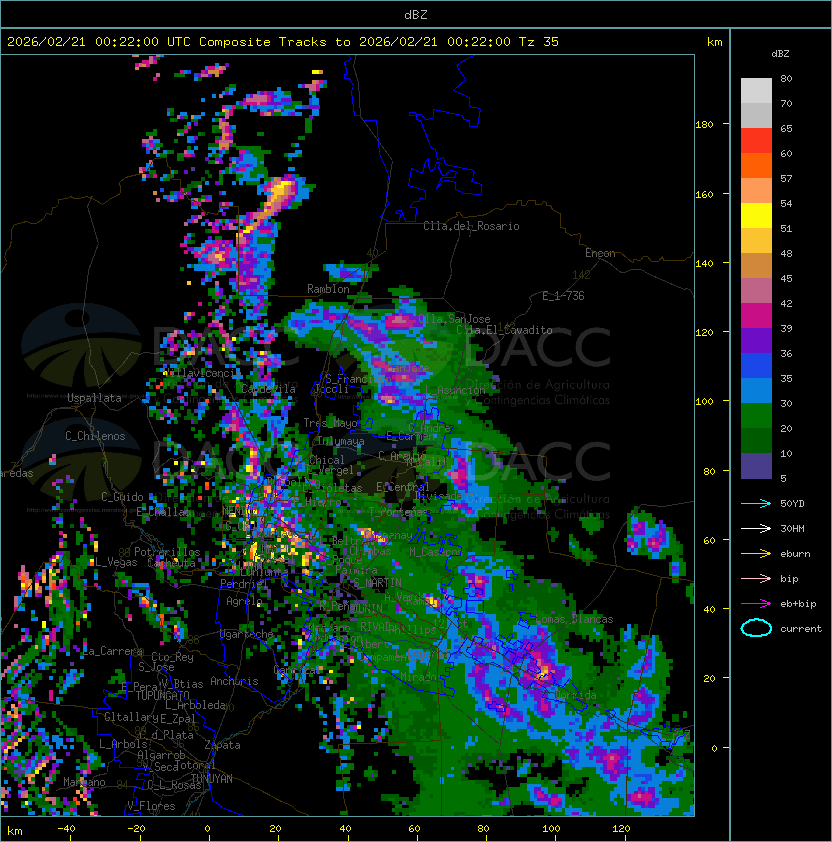
Task: Click the 'S_MARTIN' map label
Action: (x=378, y=583)
